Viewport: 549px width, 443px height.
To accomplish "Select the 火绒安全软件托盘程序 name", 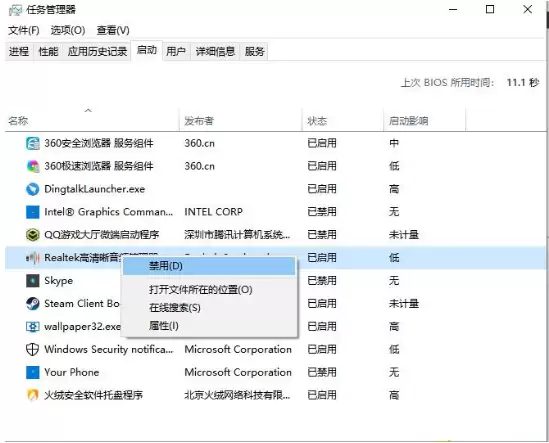I will [93, 395].
